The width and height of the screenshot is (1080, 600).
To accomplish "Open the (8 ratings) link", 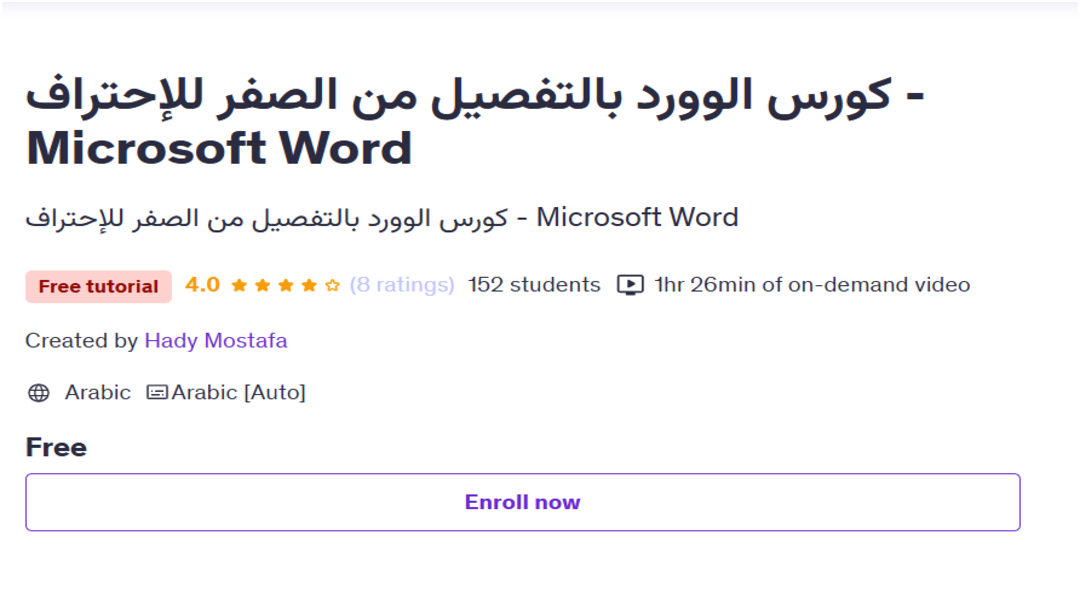I will tap(402, 285).
